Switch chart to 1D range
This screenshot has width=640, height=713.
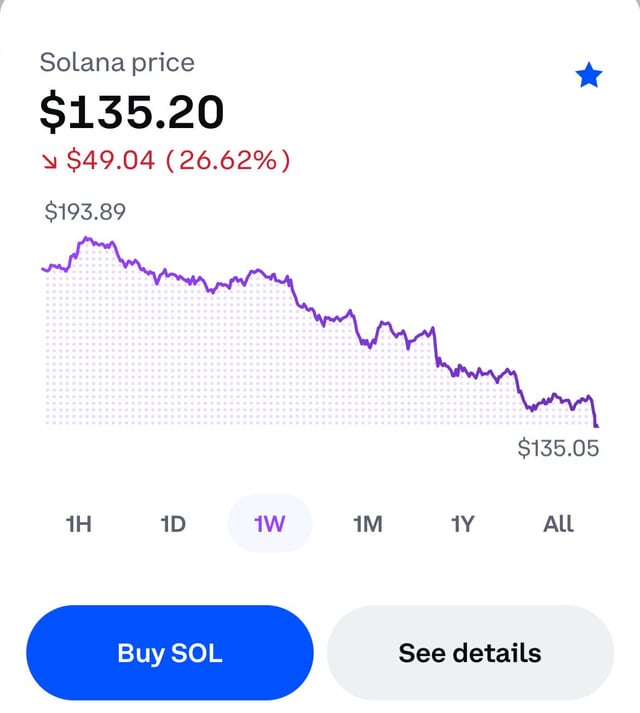click(x=173, y=523)
